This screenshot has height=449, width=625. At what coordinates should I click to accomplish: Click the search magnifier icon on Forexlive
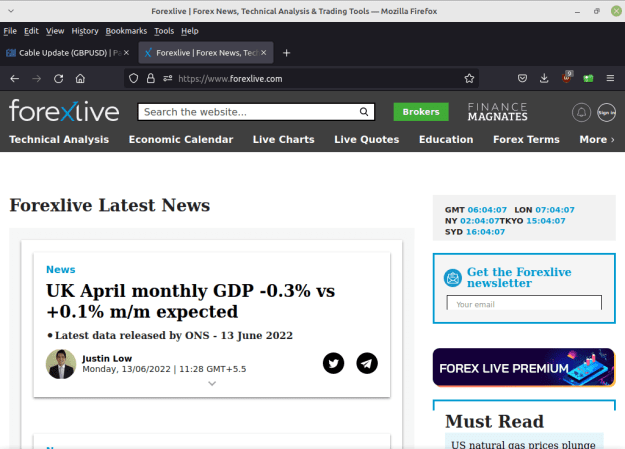point(364,112)
